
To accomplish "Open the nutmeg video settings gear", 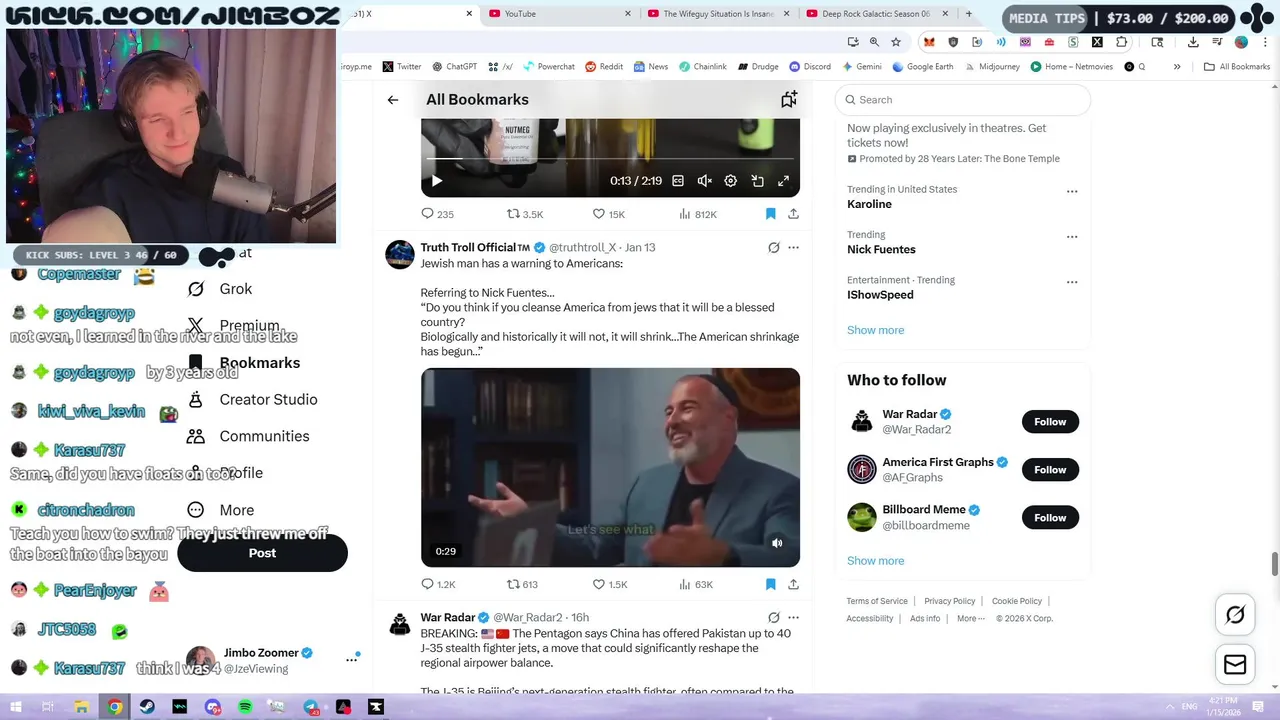I will coord(731,181).
